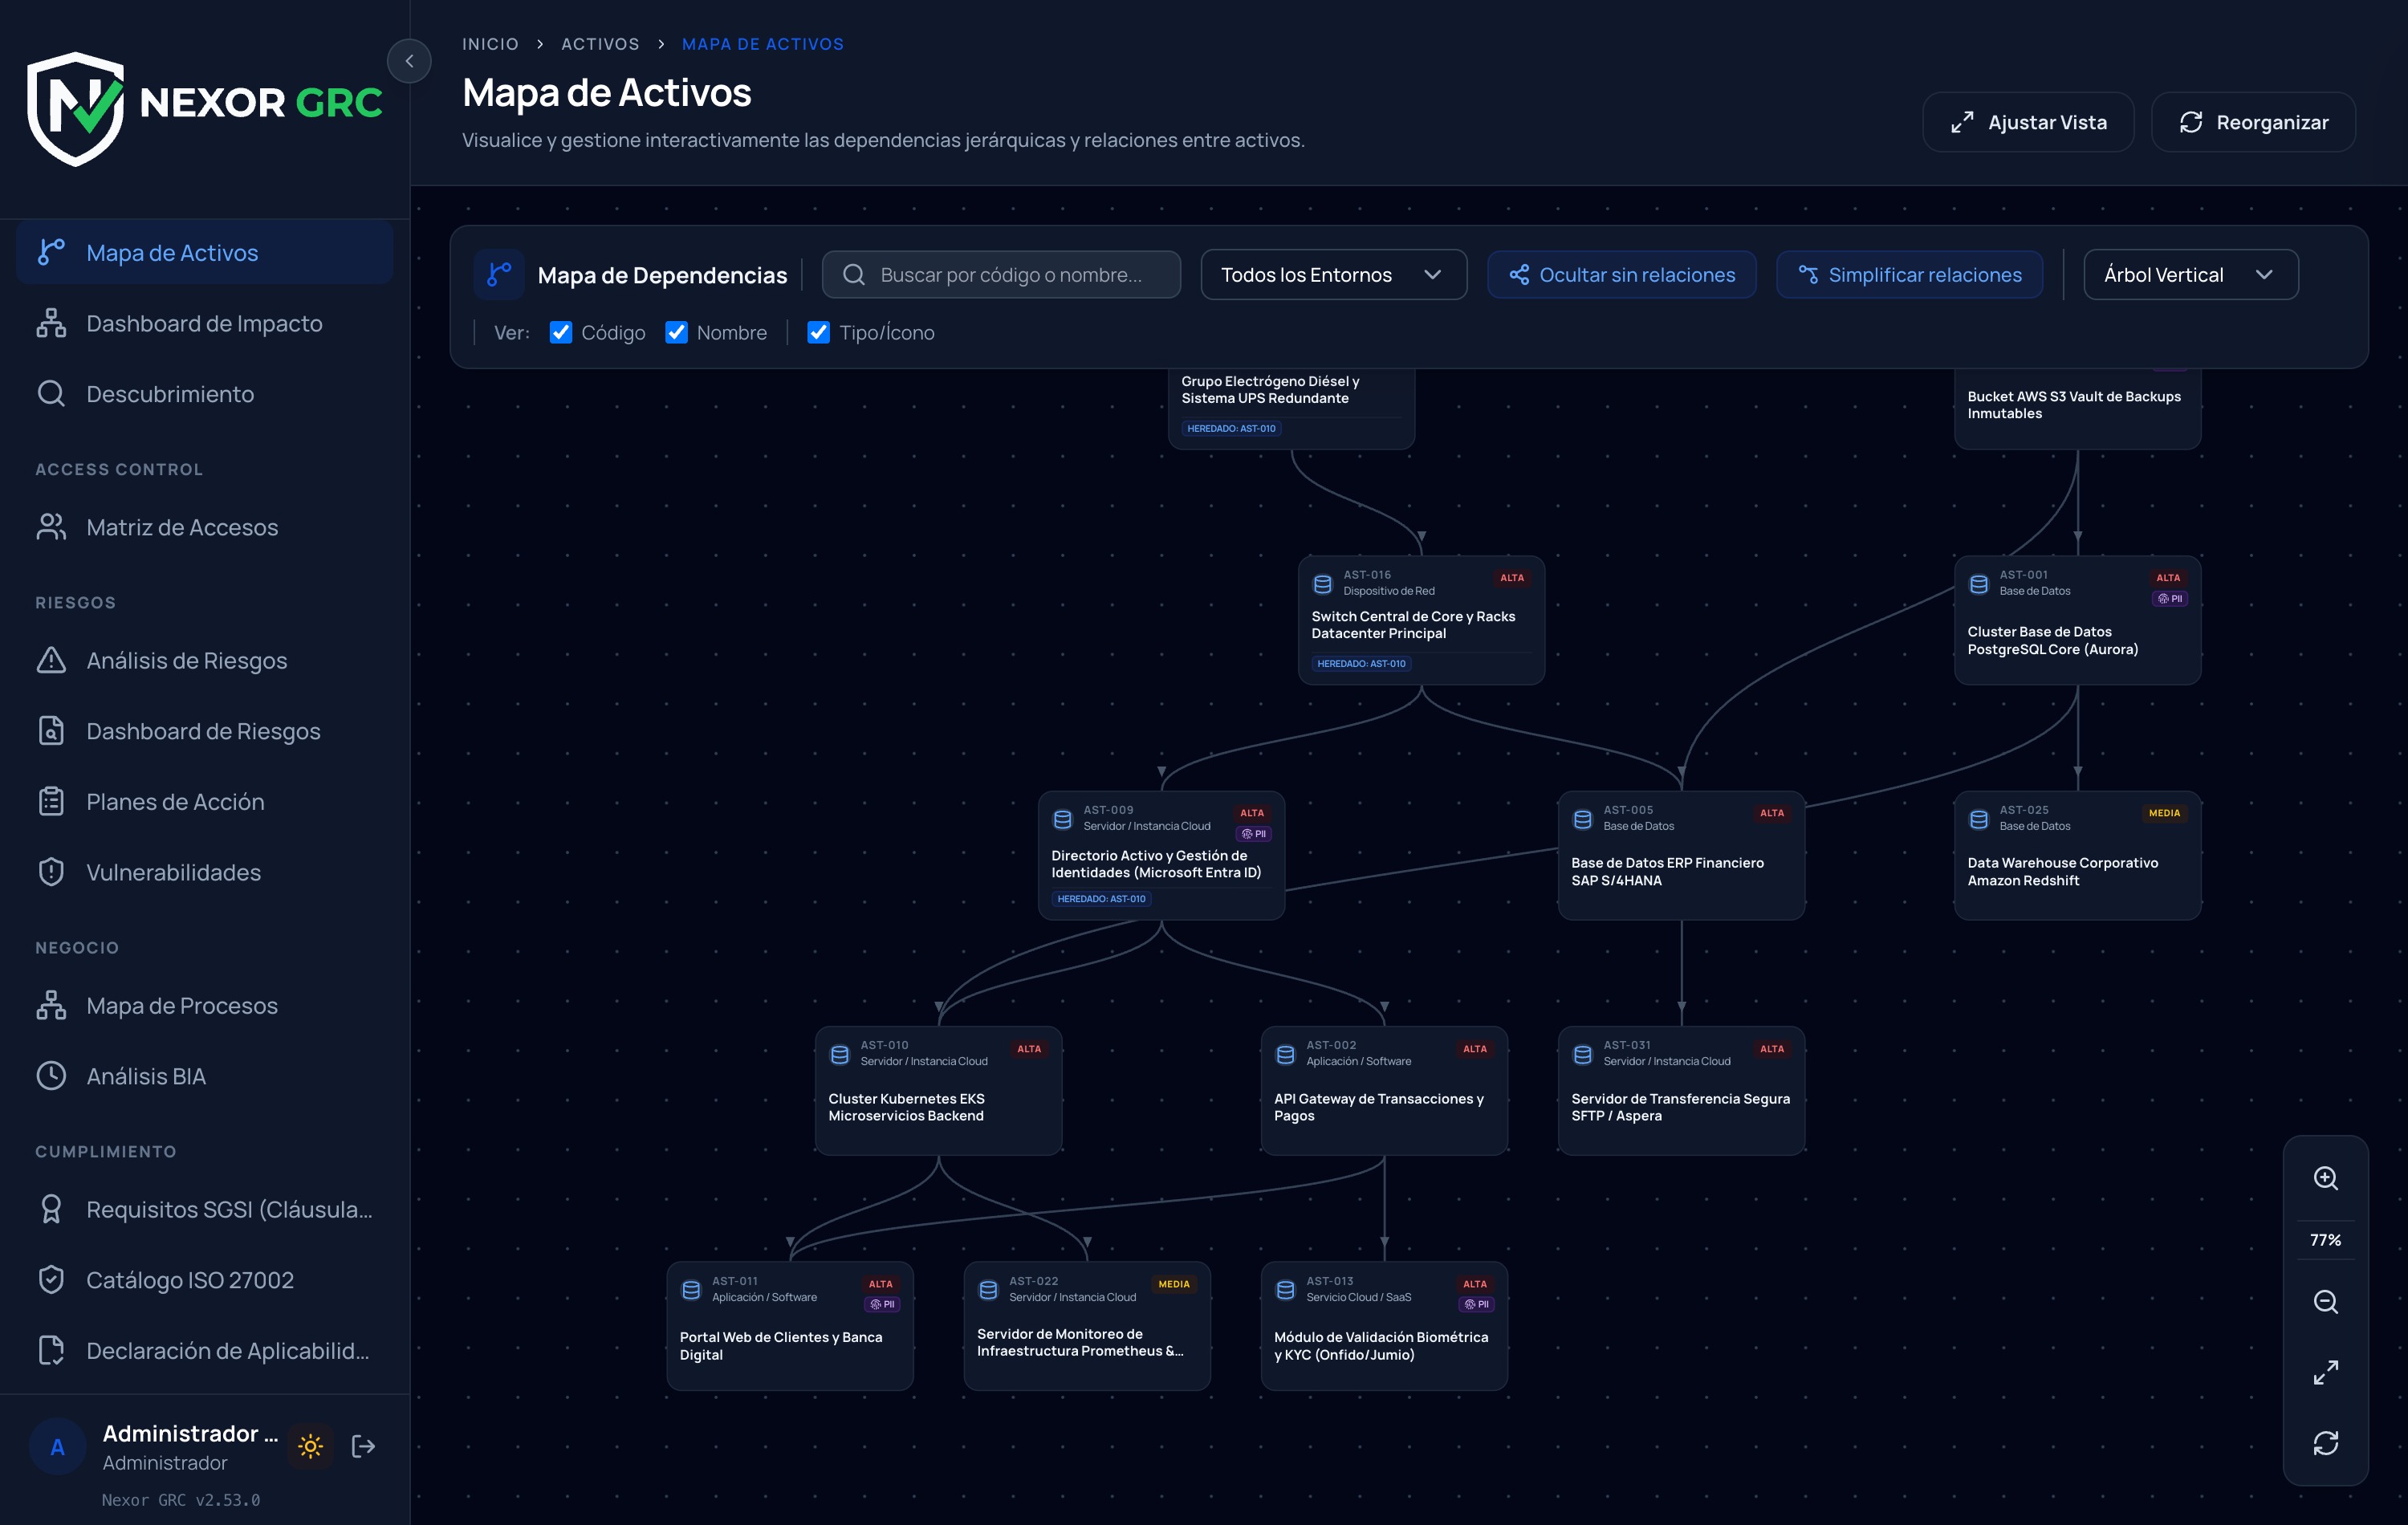Click the 77% zoom level text
2408x1525 pixels.
(x=2325, y=1240)
